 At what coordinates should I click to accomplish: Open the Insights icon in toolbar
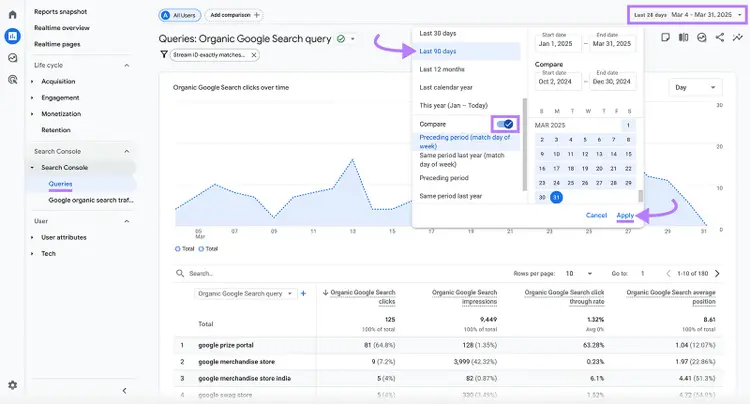coord(702,37)
